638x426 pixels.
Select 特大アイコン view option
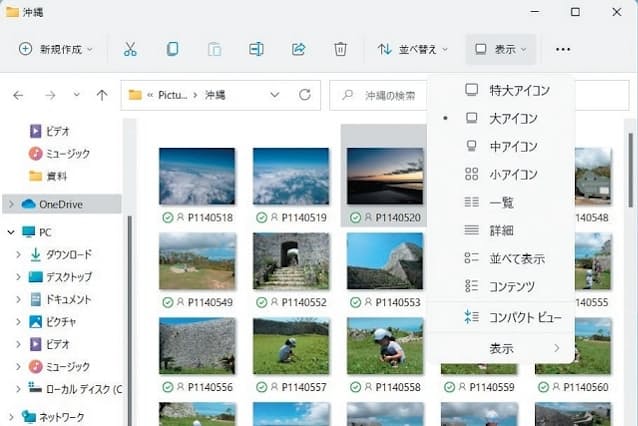coord(519,90)
